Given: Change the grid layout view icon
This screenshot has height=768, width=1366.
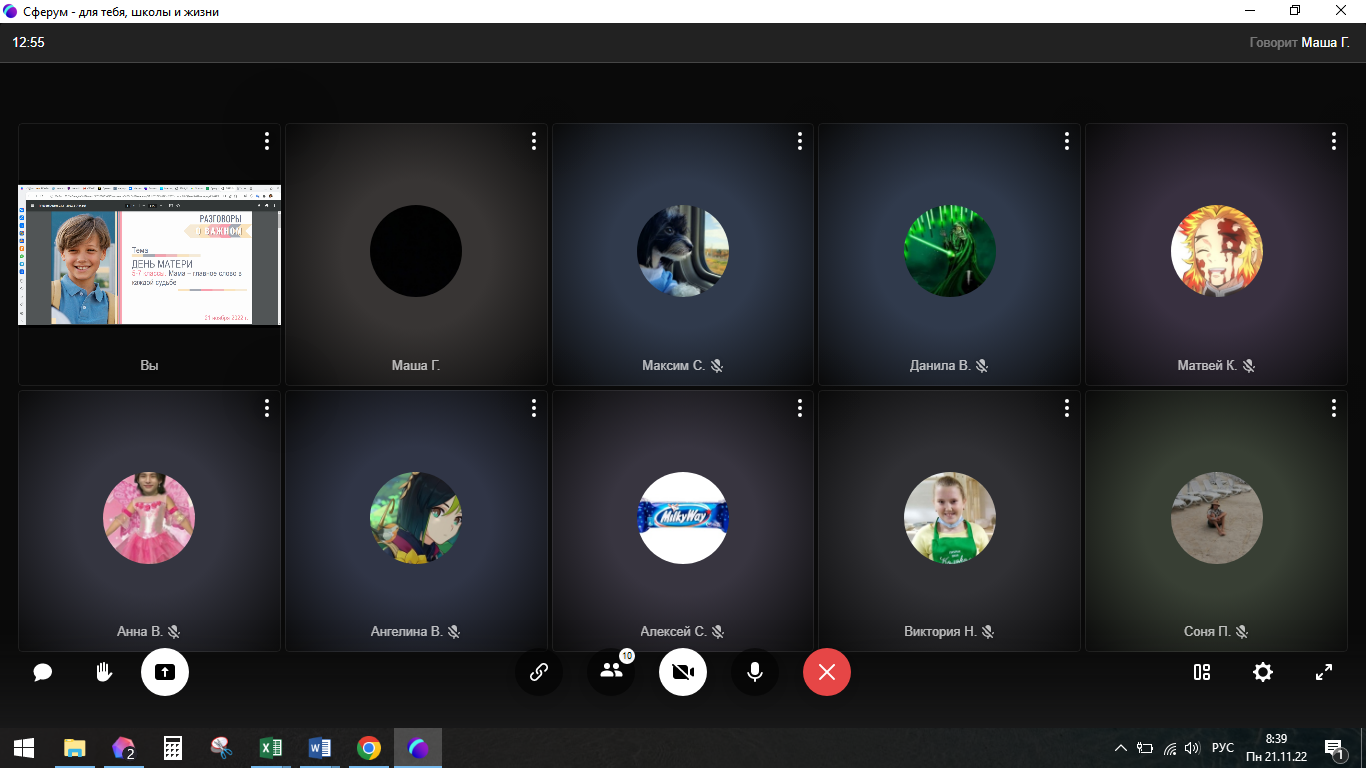Looking at the screenshot, I should click(x=1202, y=672).
